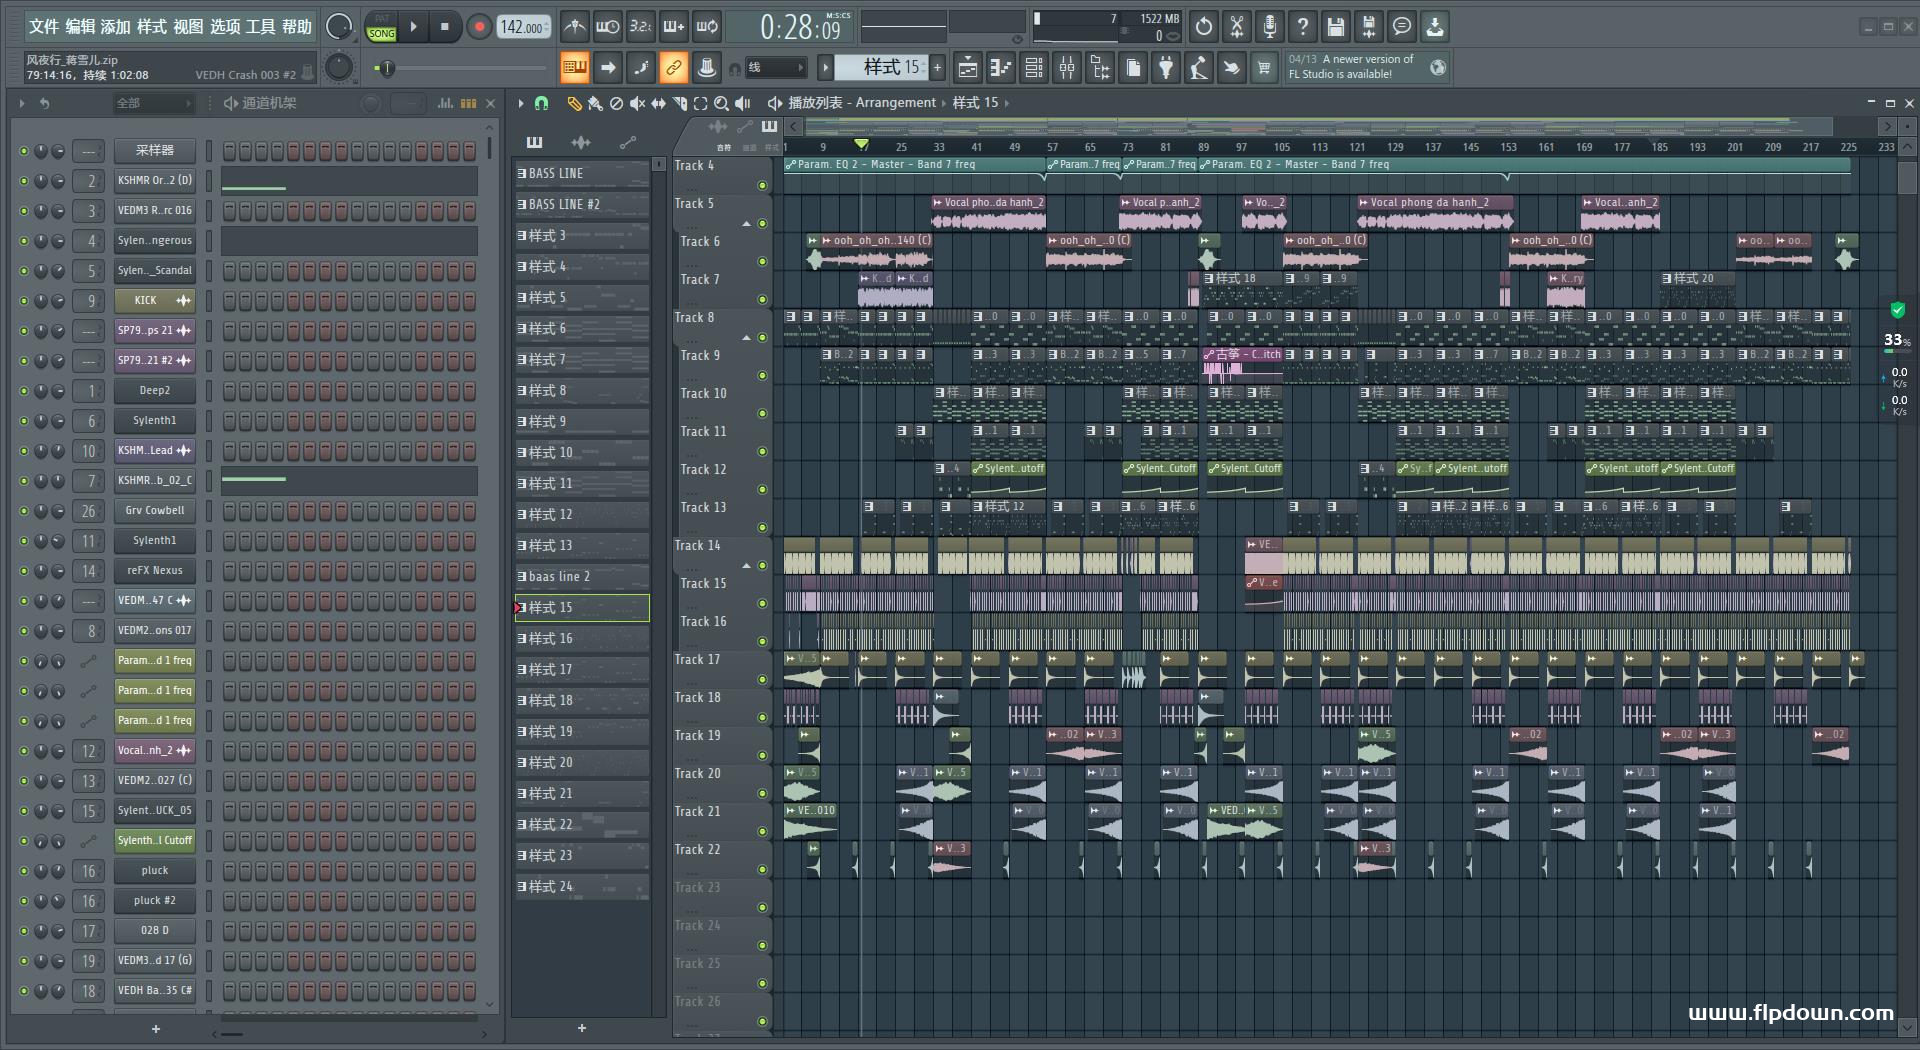
Task: Open the shopping cart content library icon
Action: [1264, 68]
